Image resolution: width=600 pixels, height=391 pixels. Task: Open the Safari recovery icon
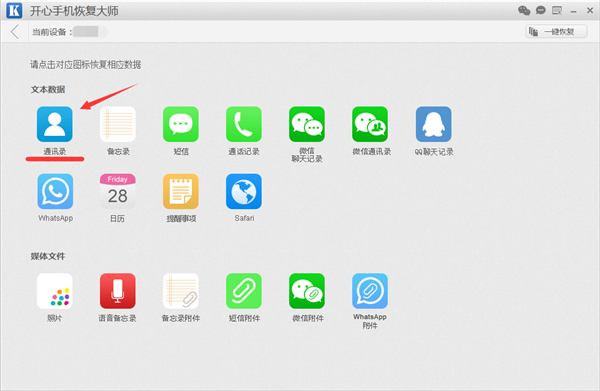click(244, 191)
